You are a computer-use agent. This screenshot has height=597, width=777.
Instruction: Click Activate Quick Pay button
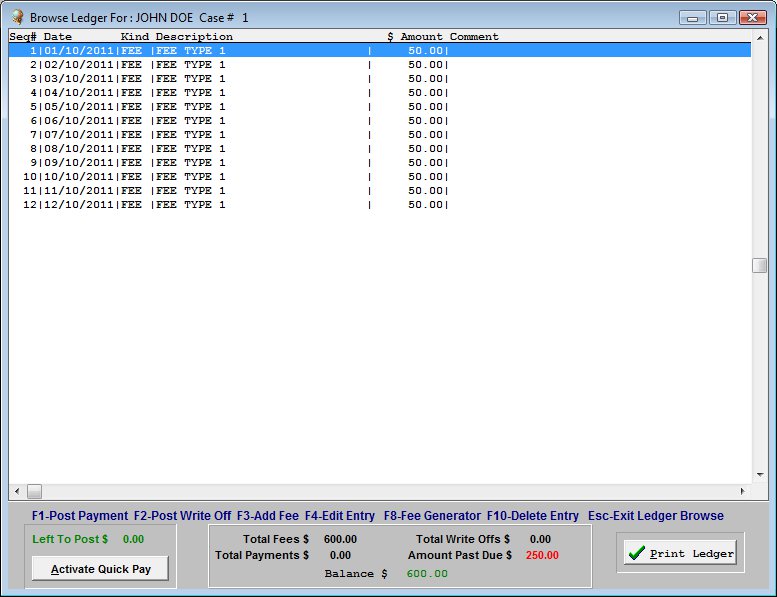coord(100,569)
